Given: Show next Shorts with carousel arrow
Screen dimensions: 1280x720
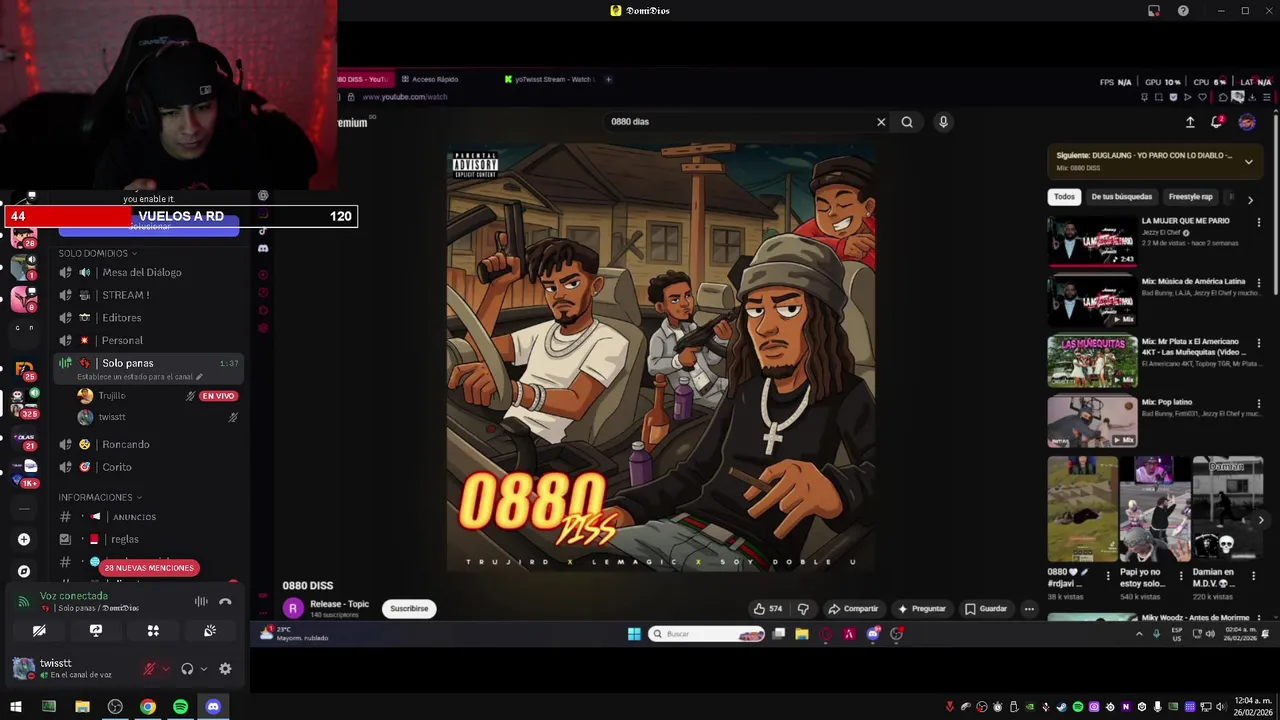Looking at the screenshot, I should 1260,520.
